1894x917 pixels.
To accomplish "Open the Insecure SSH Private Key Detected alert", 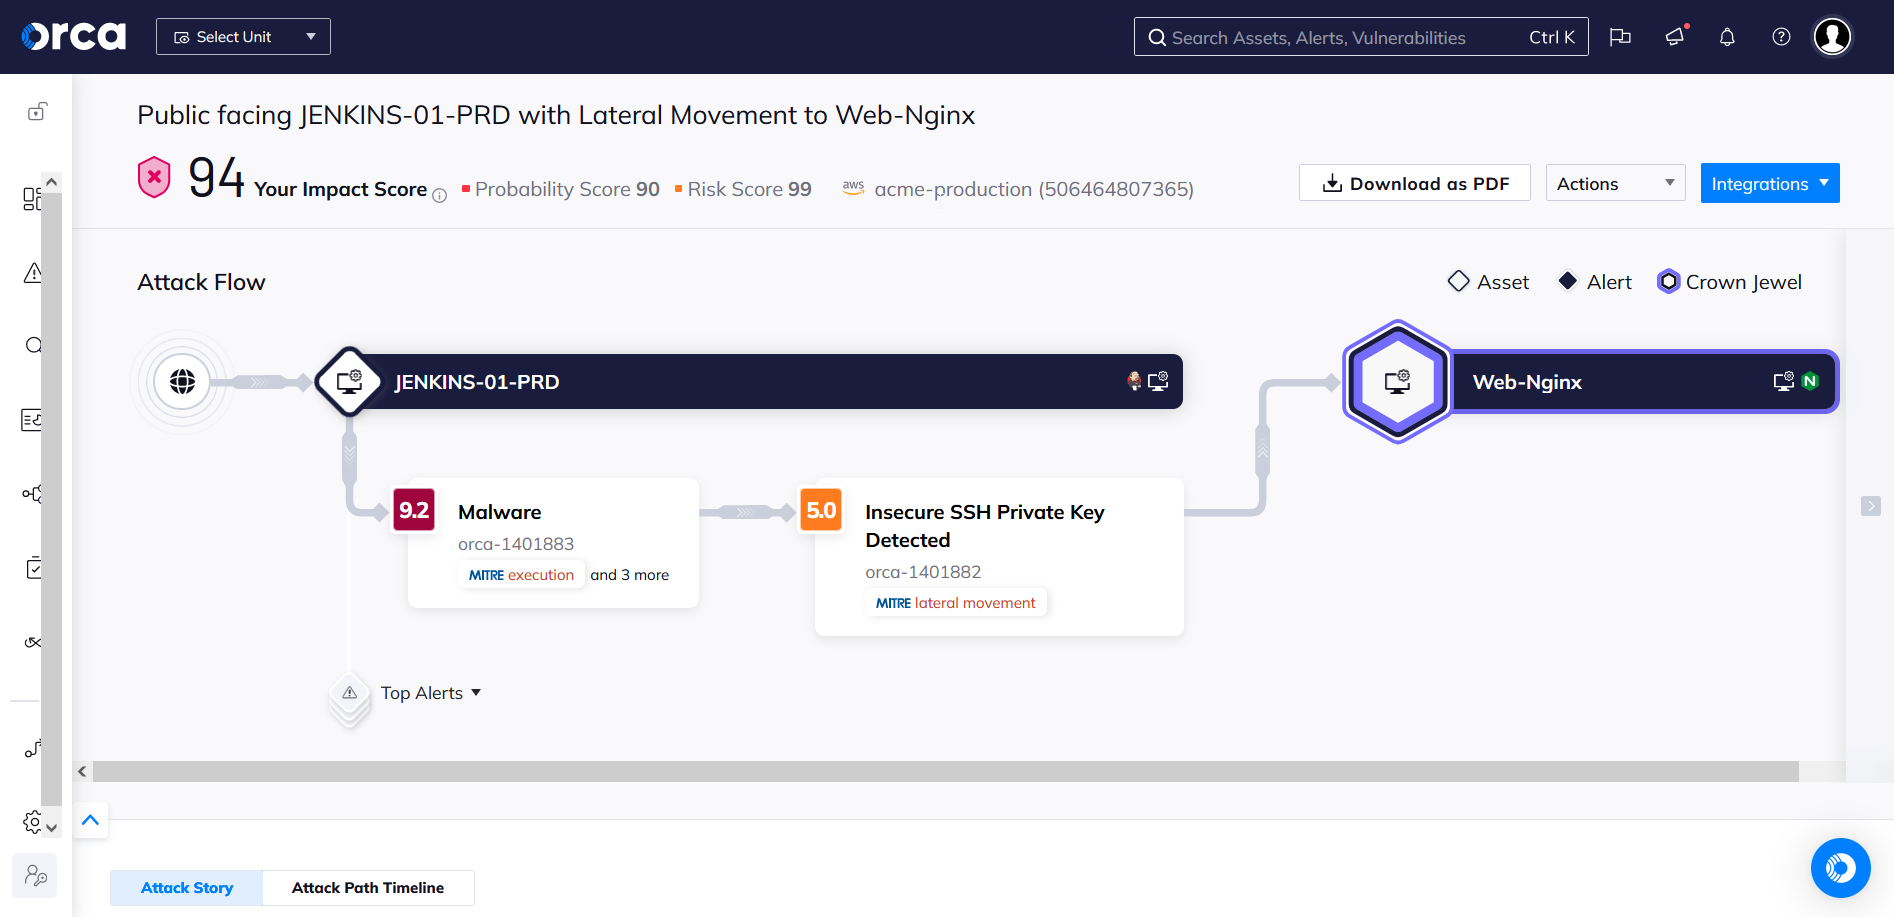I will [x=999, y=556].
